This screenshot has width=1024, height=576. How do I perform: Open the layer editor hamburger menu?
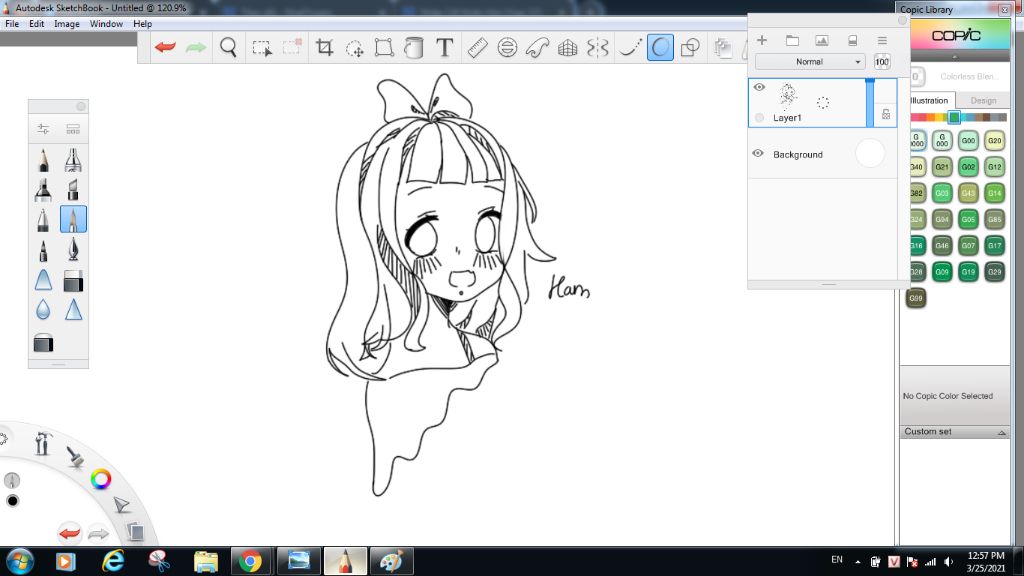pos(882,40)
